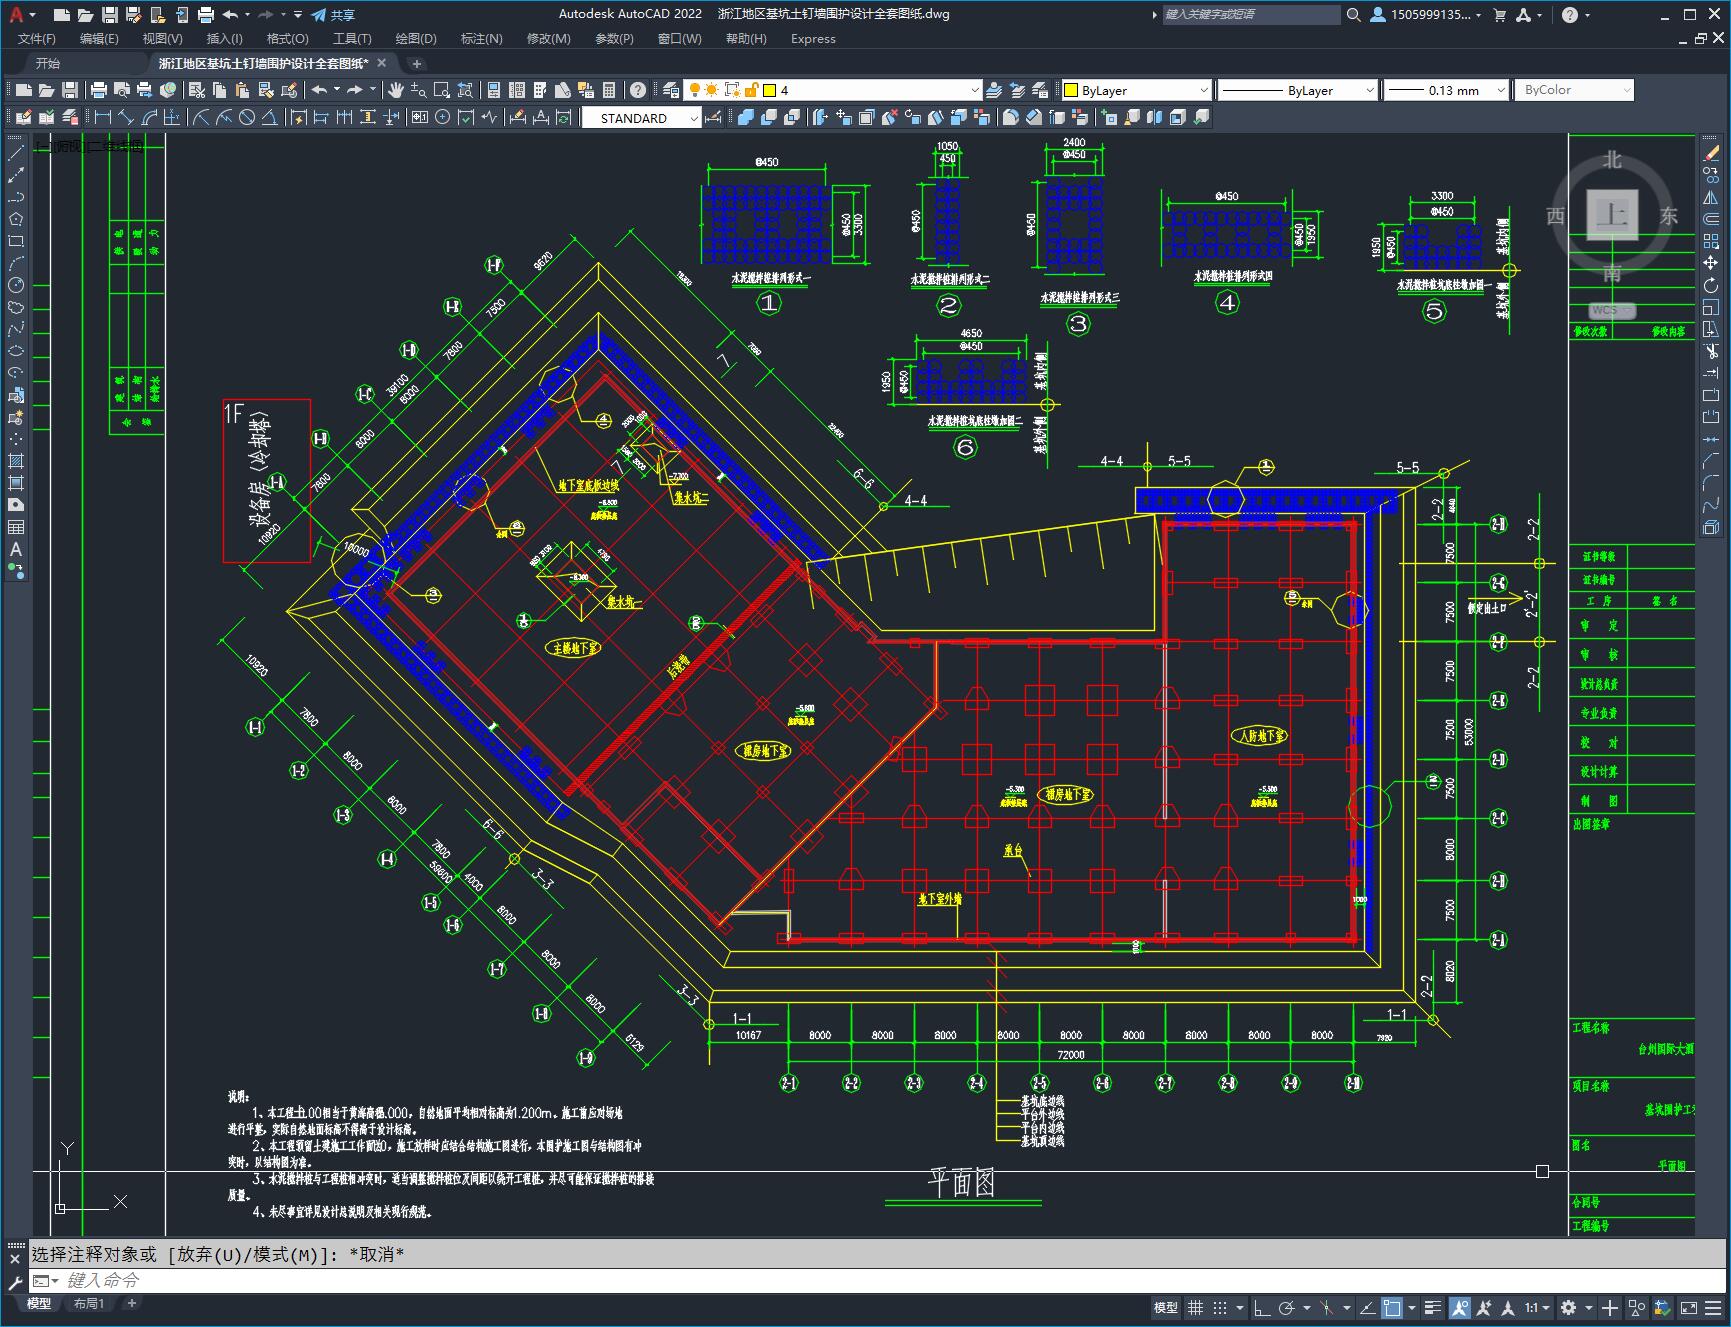Select the Diameter dimension tool icon
This screenshot has height=1327, width=1731.
[x=247, y=117]
